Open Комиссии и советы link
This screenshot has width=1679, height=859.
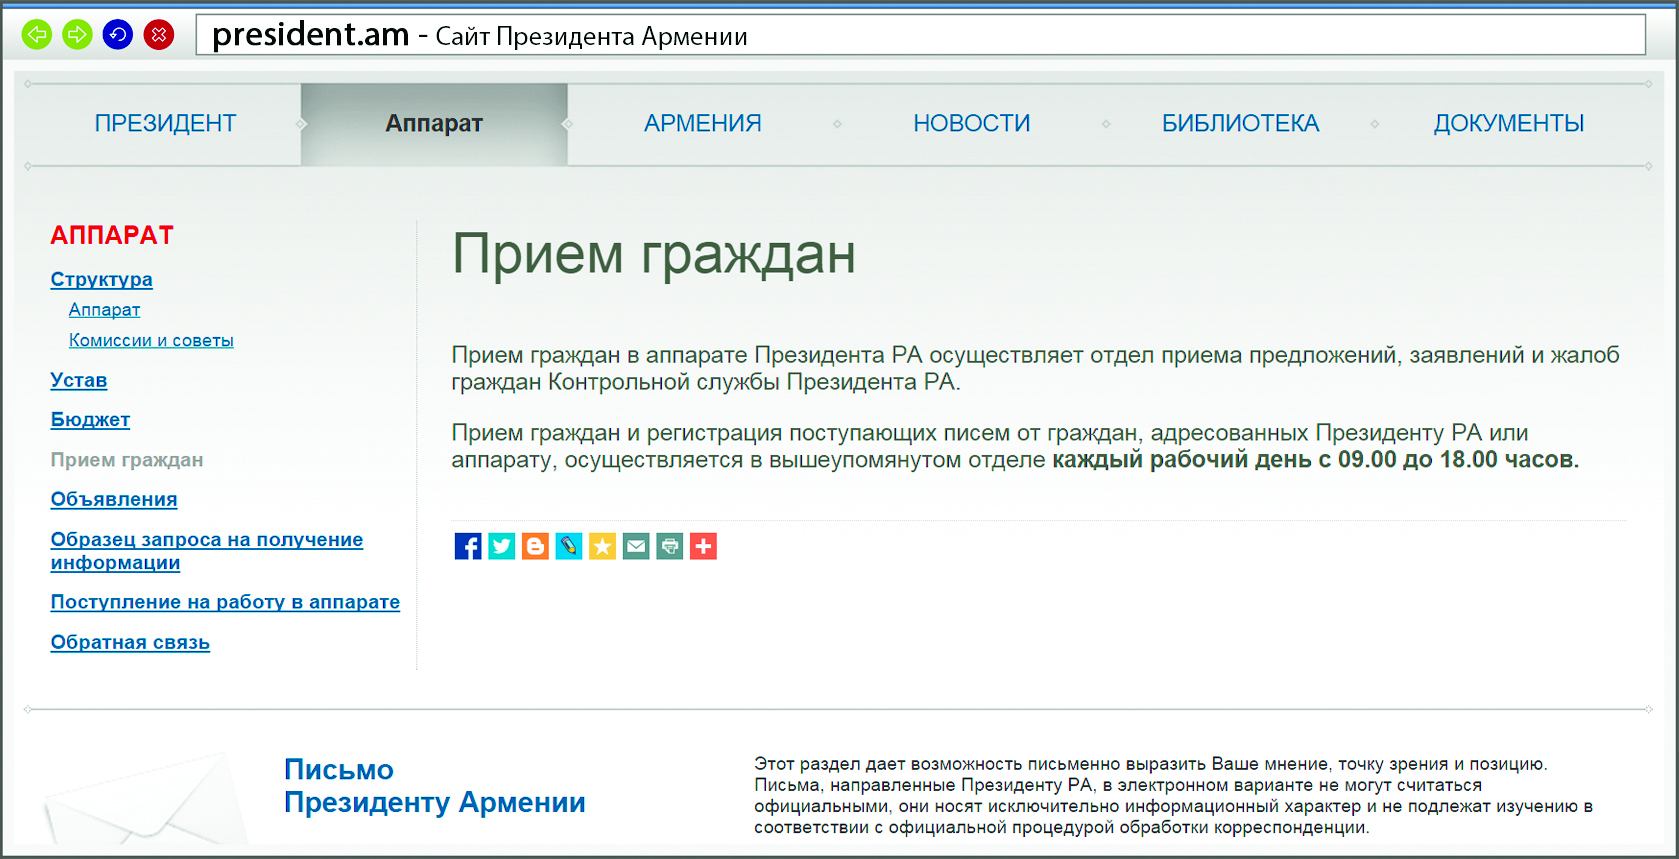tap(151, 340)
